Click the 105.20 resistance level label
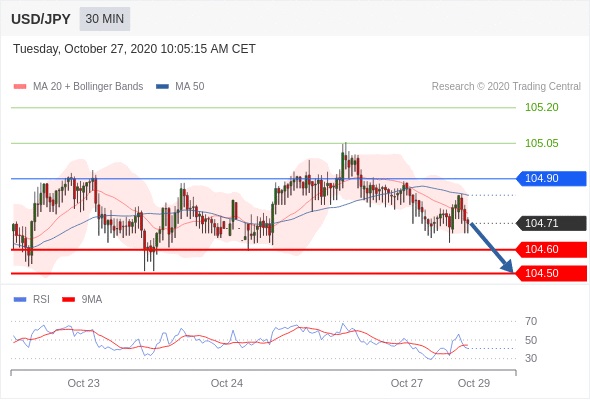The width and height of the screenshot is (590, 400). 542,108
